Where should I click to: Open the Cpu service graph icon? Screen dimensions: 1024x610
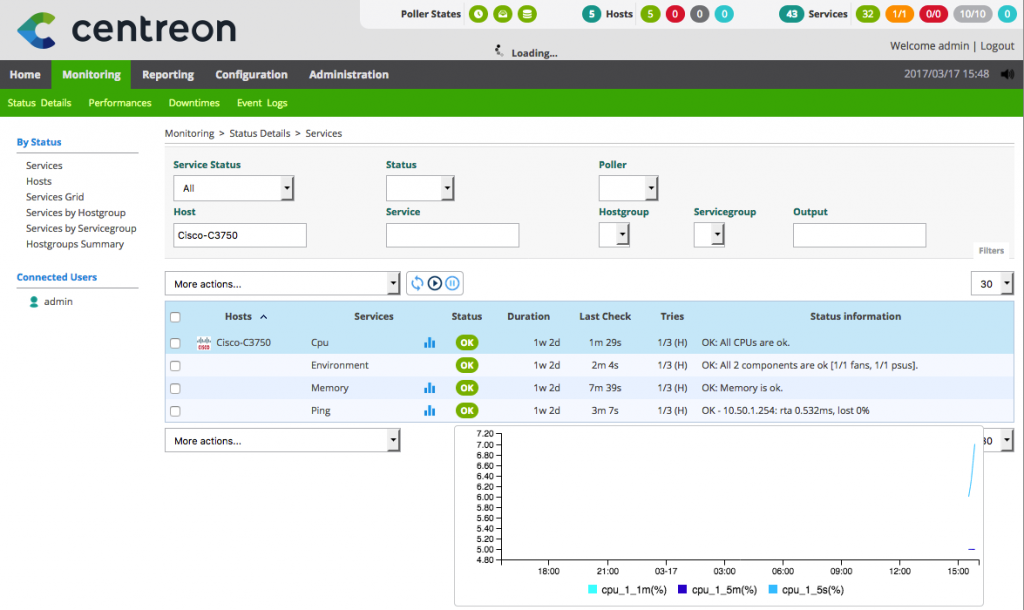click(429, 342)
